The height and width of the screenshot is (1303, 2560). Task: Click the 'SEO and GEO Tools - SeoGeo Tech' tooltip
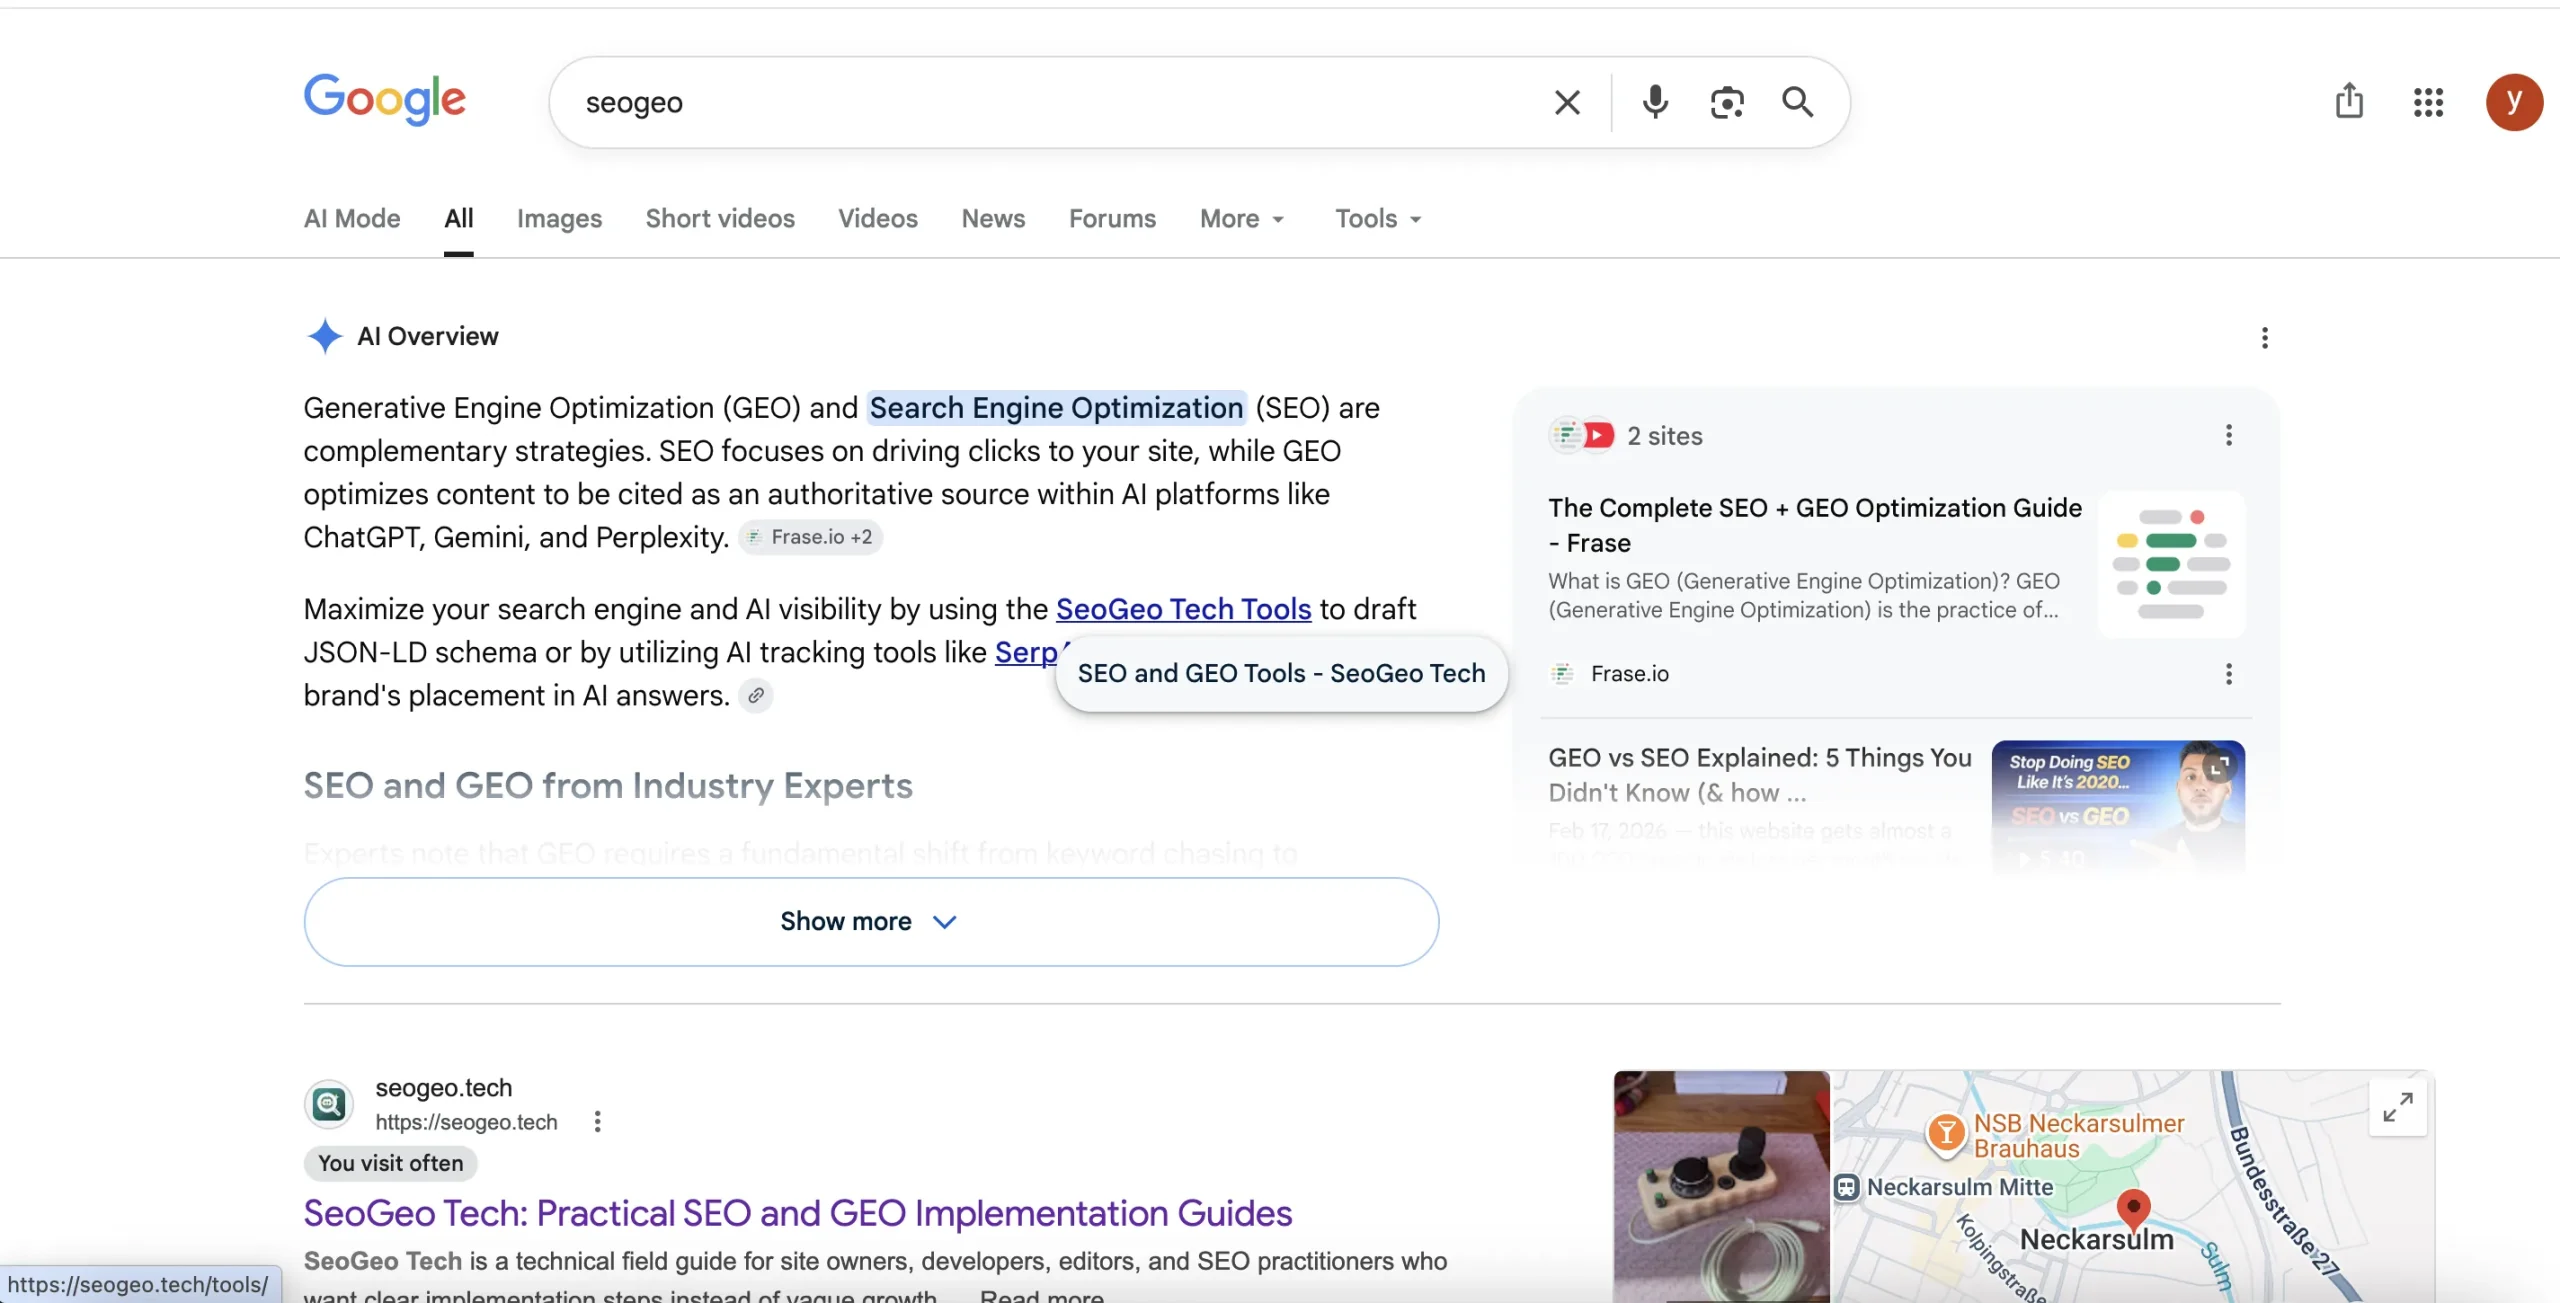1281,674
